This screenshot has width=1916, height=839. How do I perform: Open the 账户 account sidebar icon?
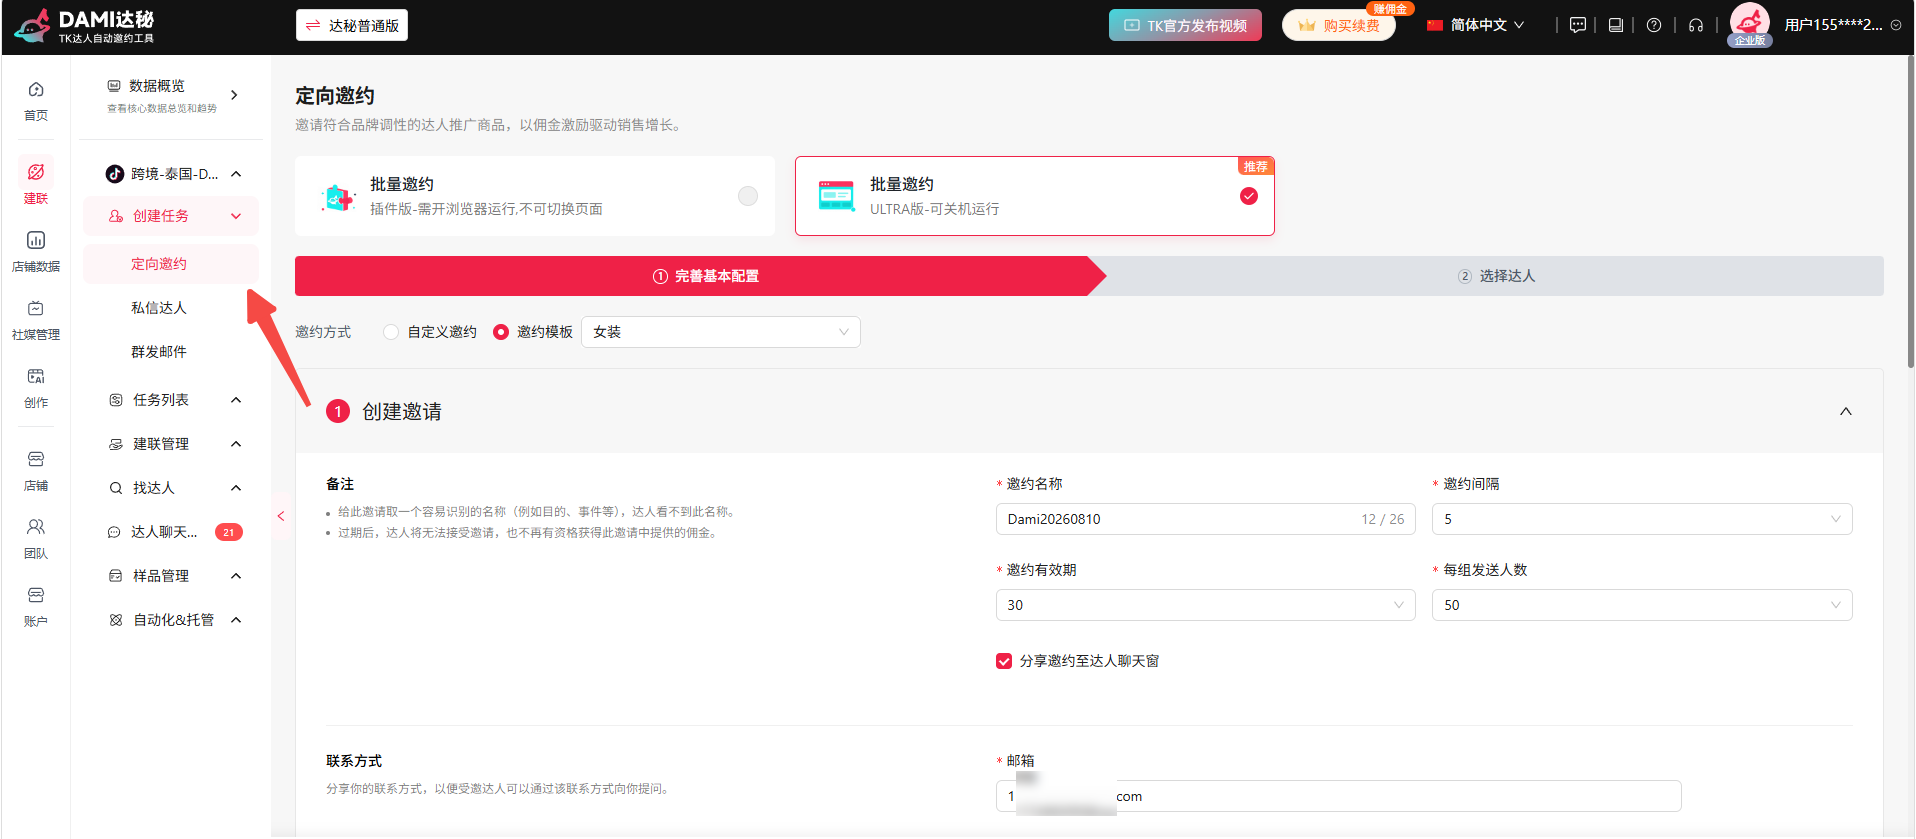tap(36, 607)
